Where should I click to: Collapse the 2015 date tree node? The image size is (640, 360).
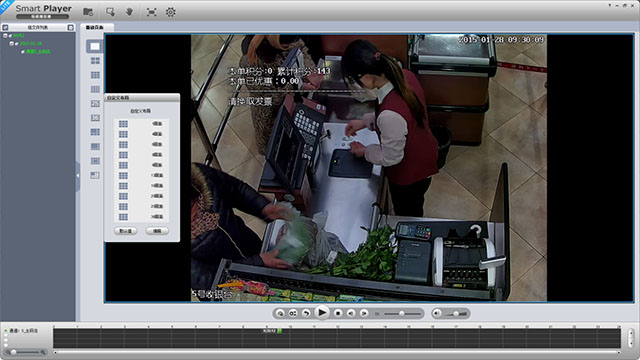11,43
